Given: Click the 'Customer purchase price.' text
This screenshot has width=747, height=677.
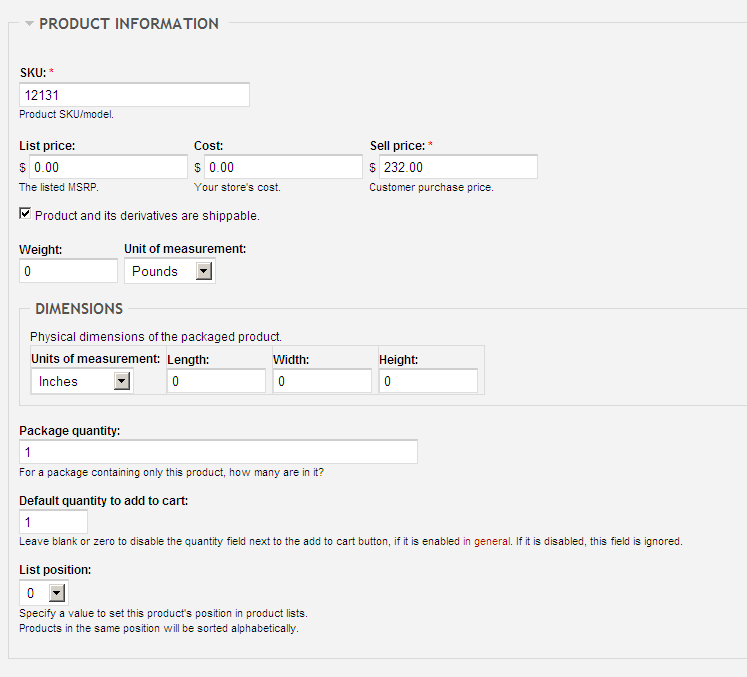Looking at the screenshot, I should (431, 187).
